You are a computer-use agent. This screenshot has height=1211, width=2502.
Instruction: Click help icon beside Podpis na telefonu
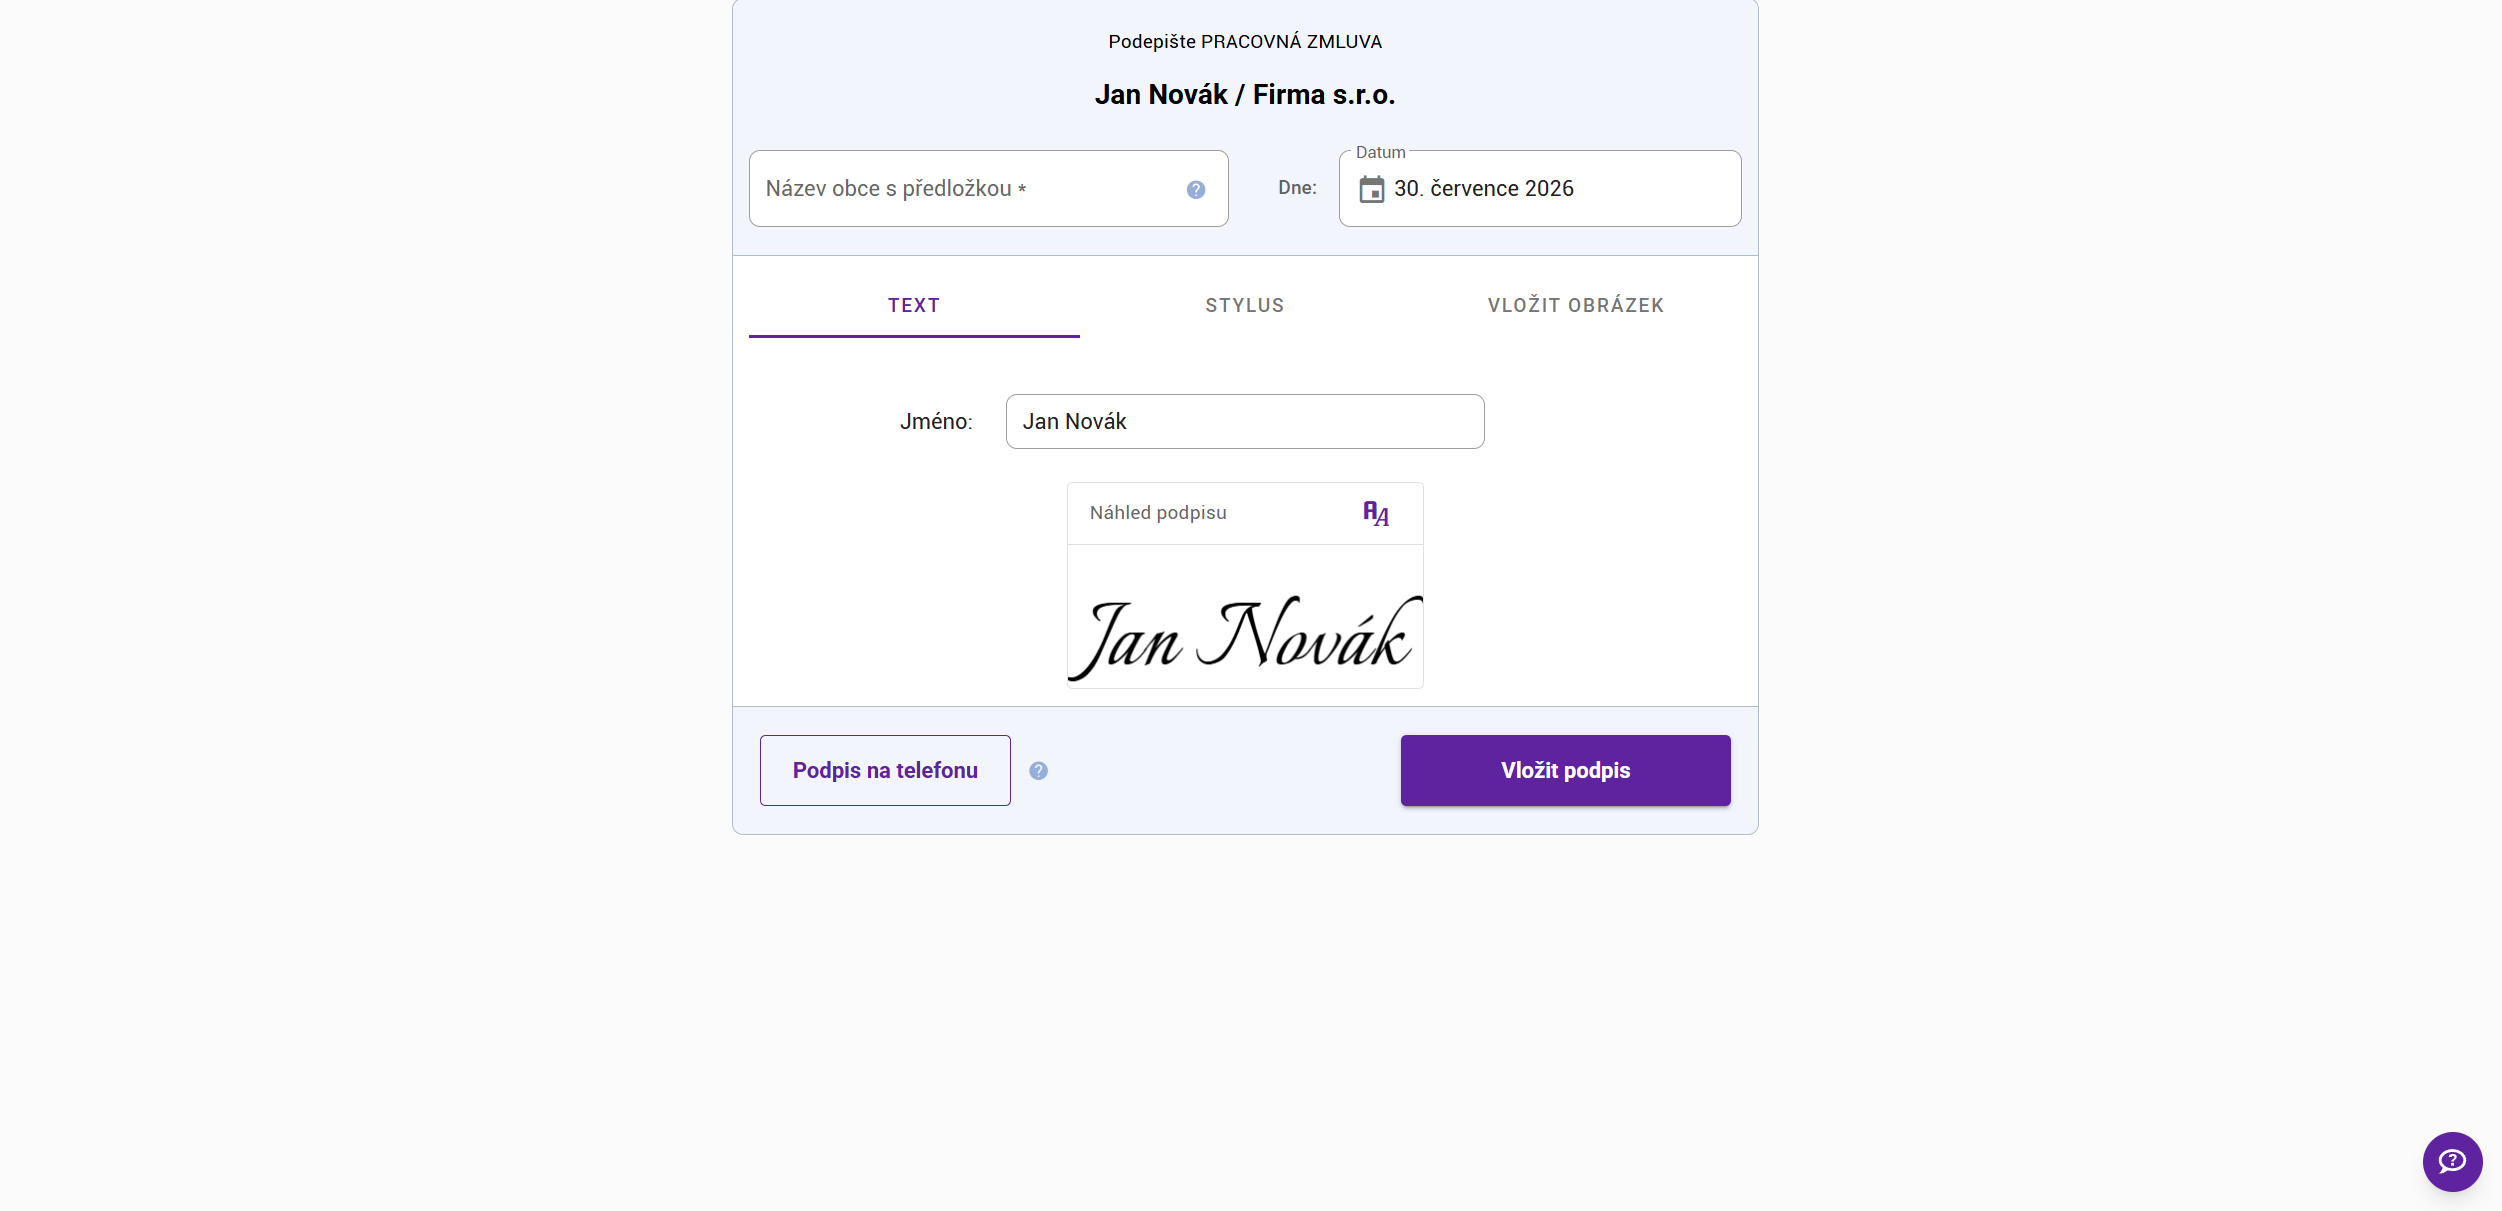pos(1039,771)
